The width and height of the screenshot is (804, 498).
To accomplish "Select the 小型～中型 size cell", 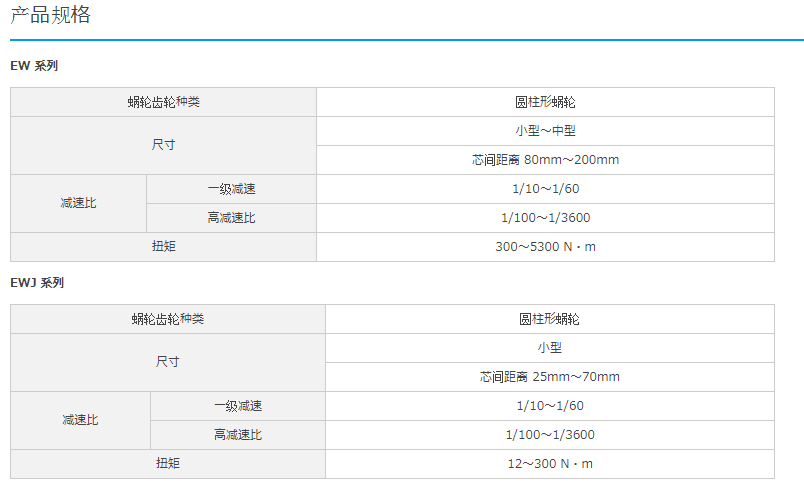I will [x=545, y=131].
